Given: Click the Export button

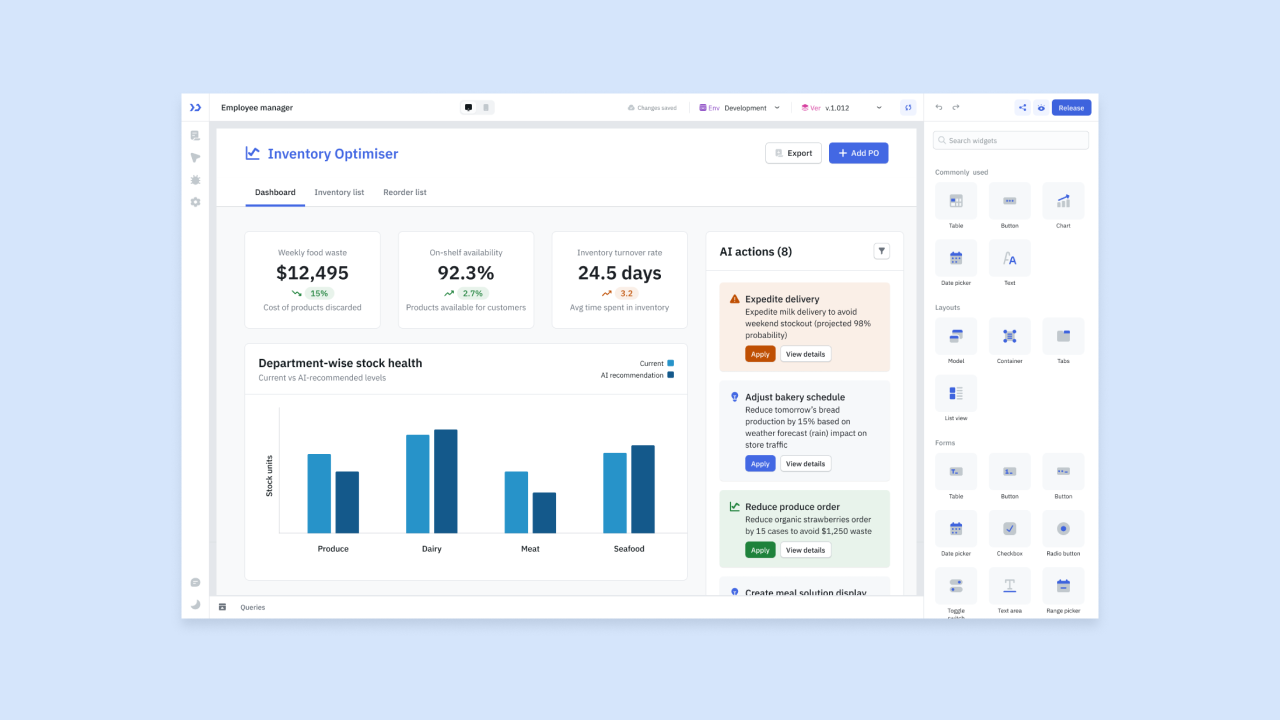Looking at the screenshot, I should 793,153.
